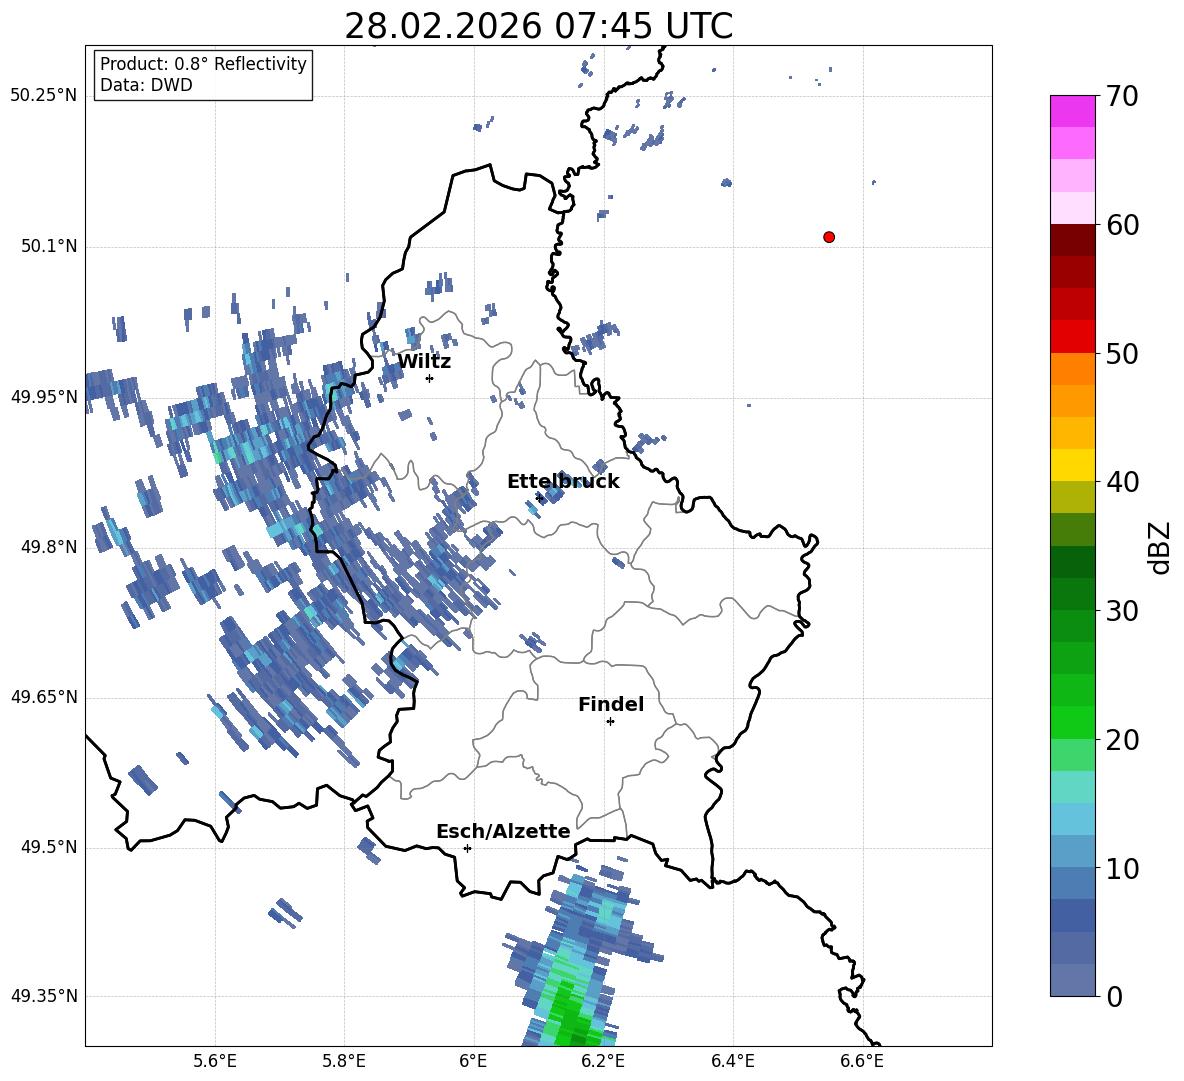The width and height of the screenshot is (1184, 1081).
Task: Click the magenta top segment of the colorbar
Action: [1072, 111]
